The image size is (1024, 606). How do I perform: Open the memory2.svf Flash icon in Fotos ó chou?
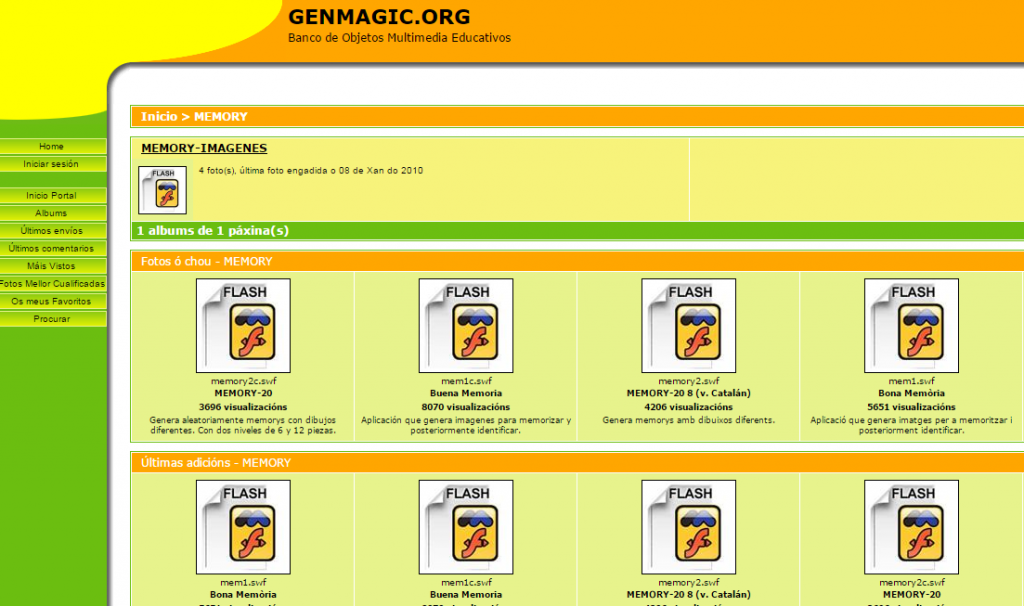tap(688, 326)
